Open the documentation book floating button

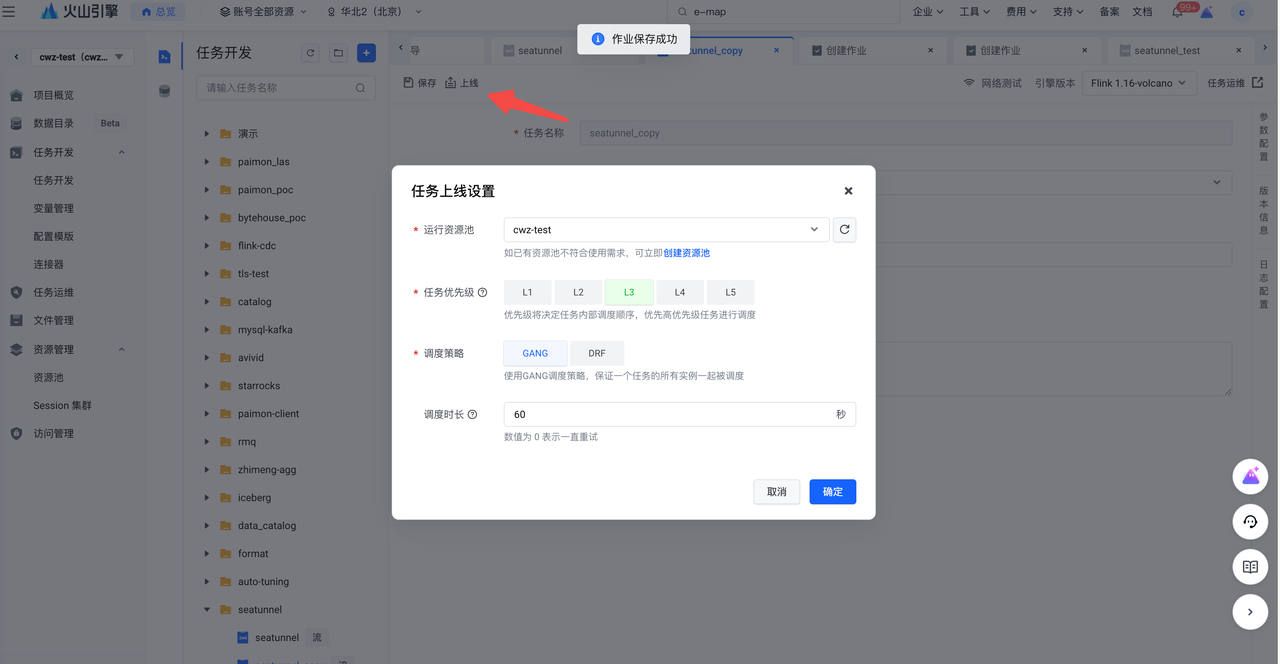[1250, 567]
